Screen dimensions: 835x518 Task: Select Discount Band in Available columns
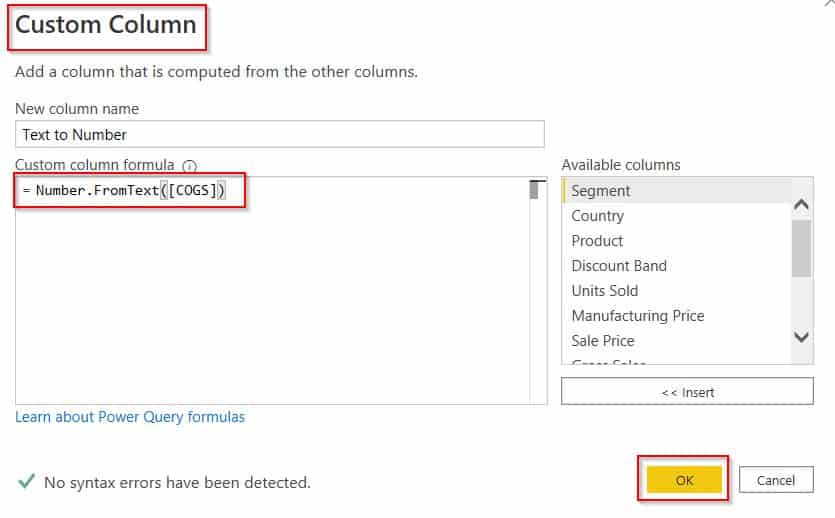pos(676,266)
